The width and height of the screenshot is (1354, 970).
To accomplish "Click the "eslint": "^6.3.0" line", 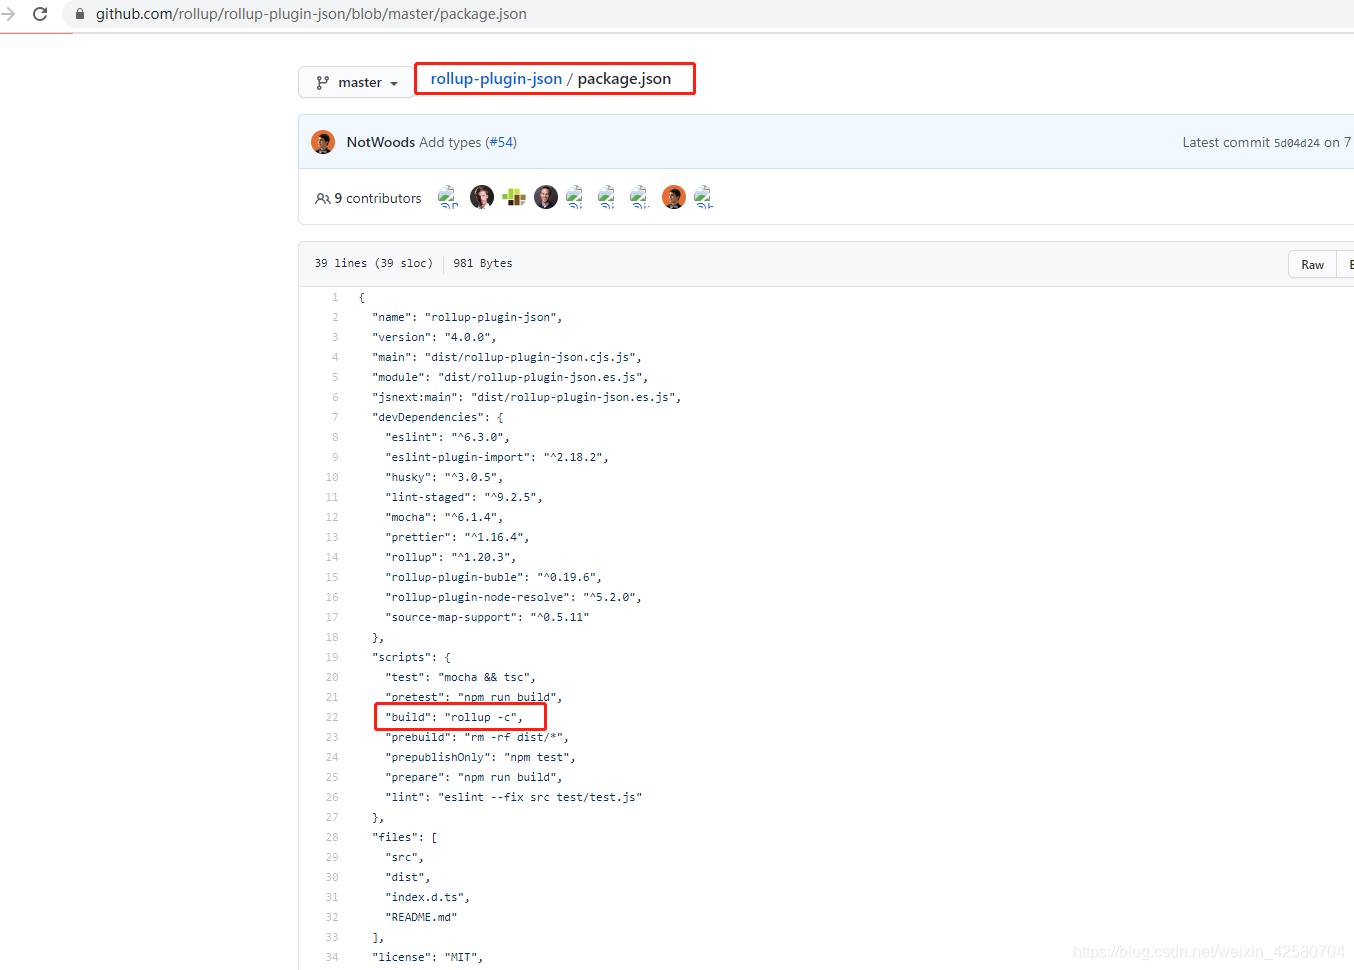I will 447,437.
